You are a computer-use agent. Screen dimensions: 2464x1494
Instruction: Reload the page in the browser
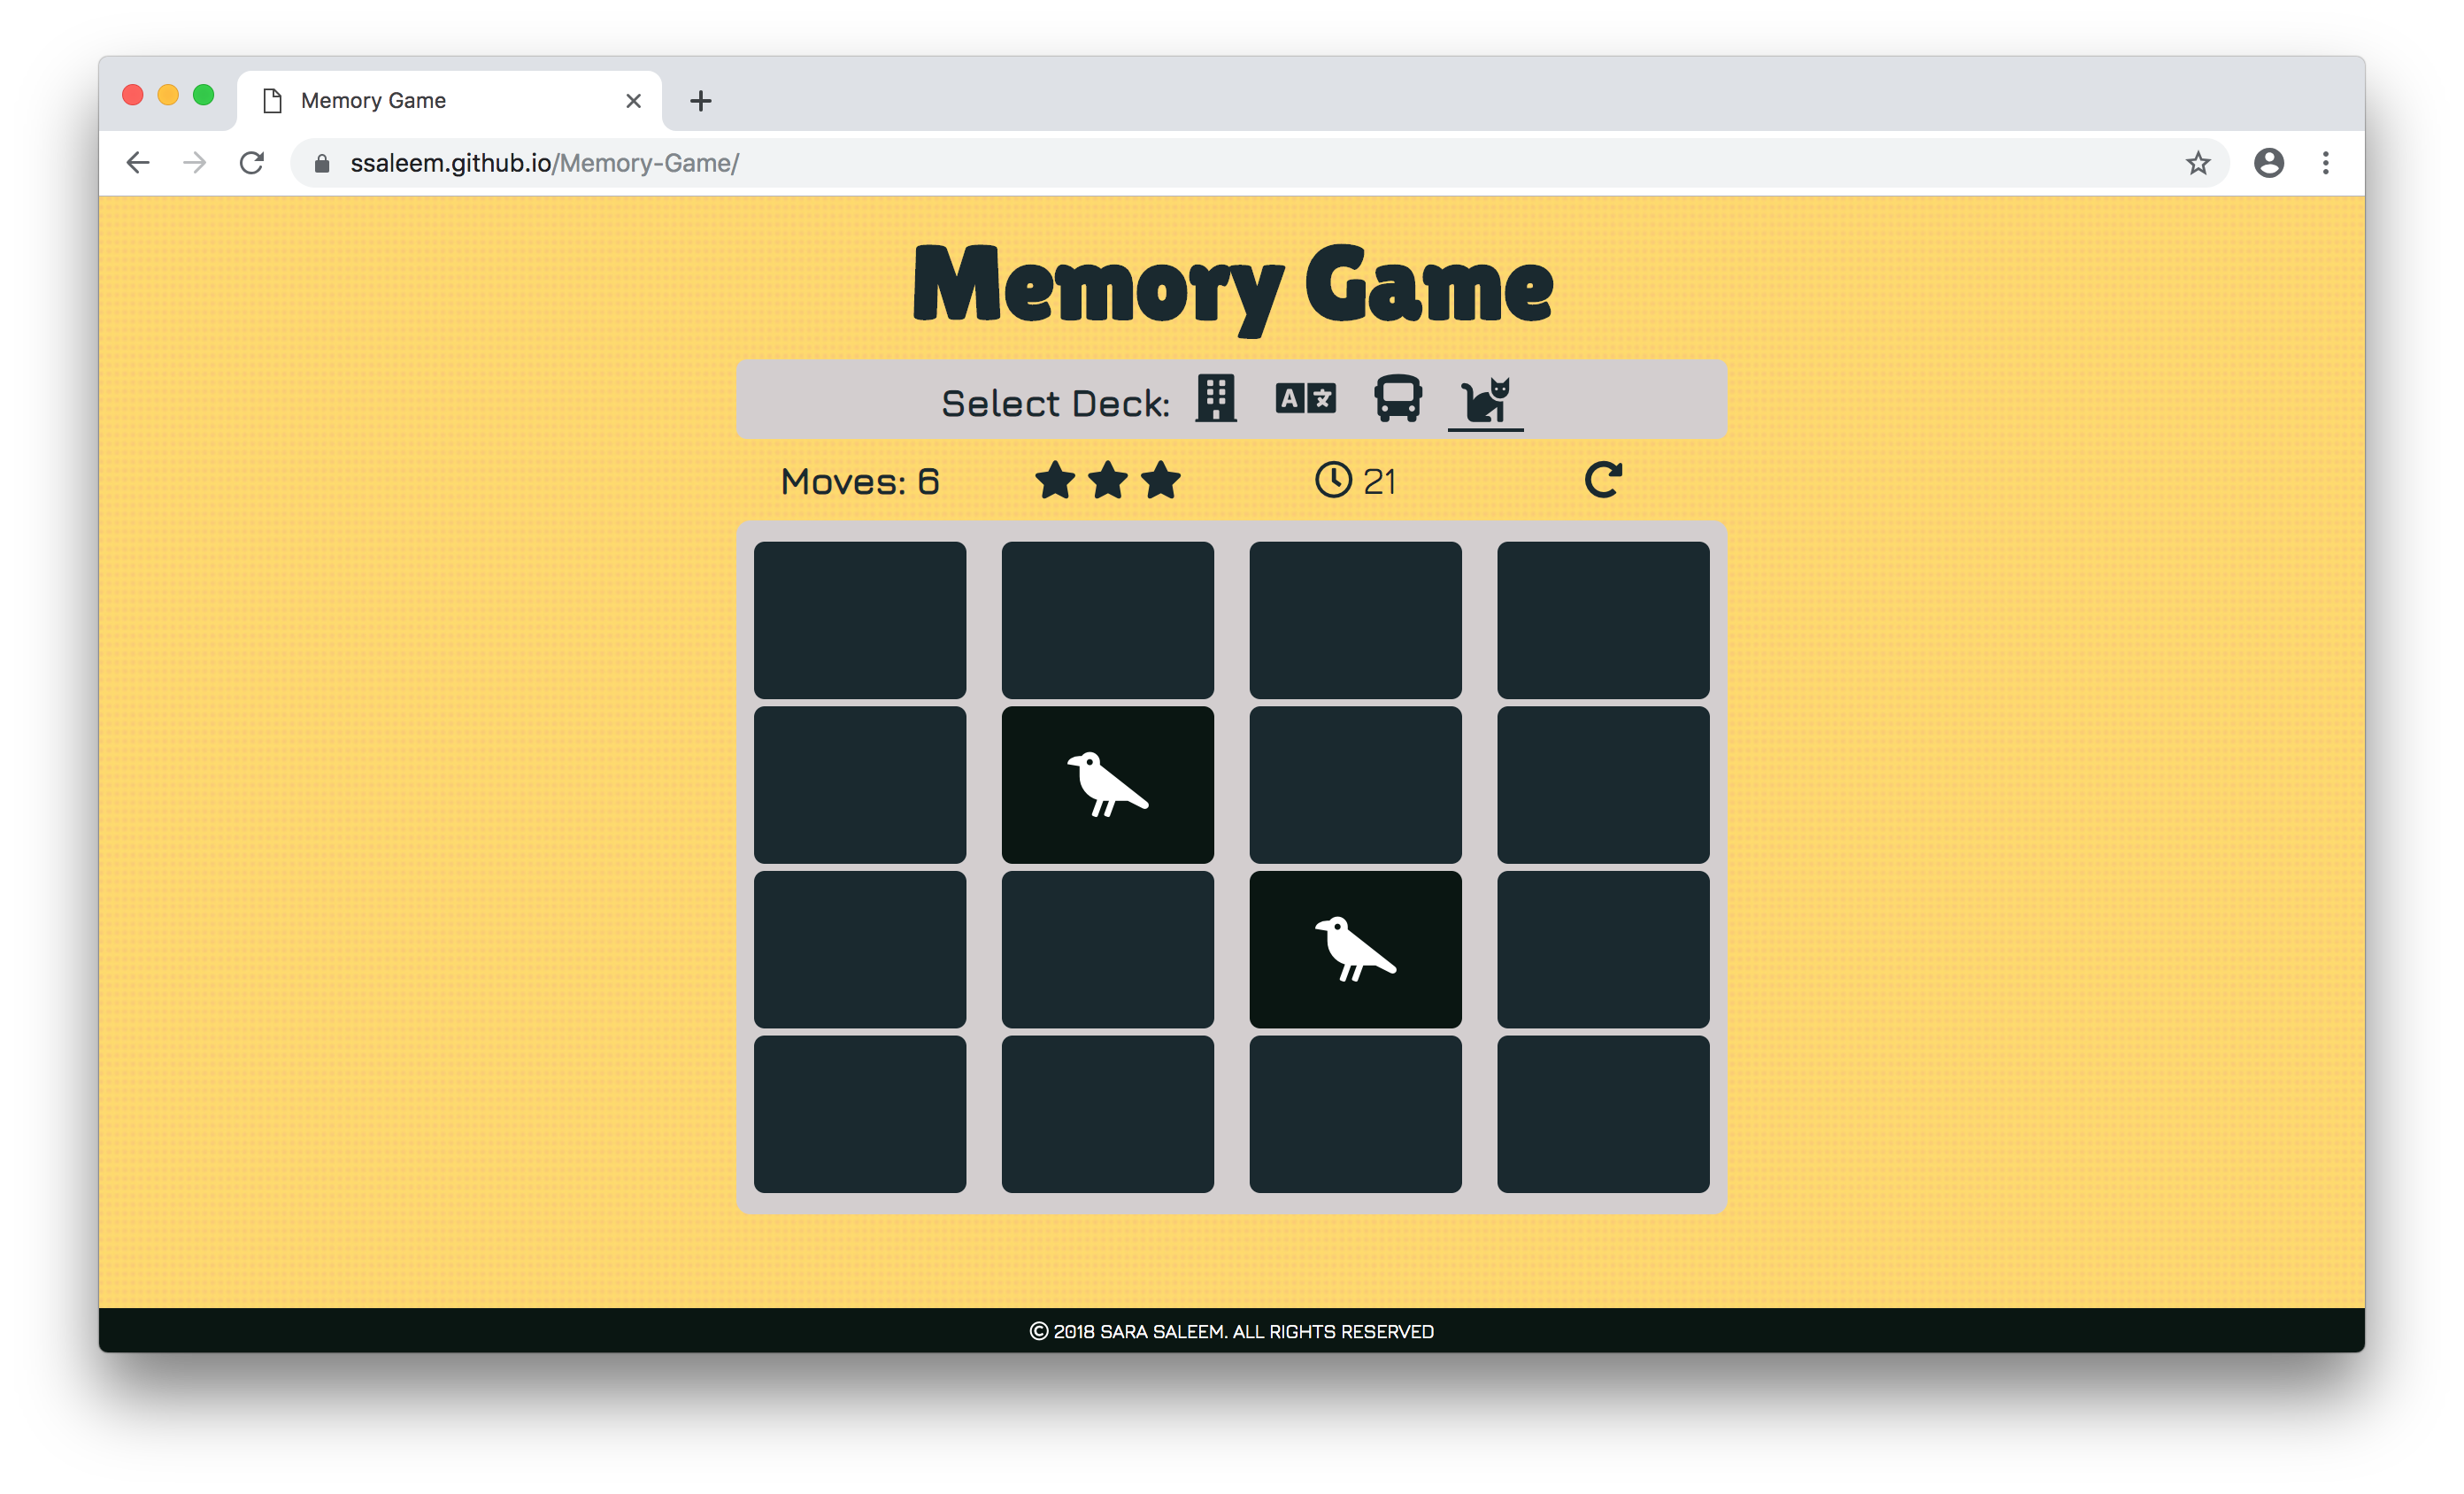tap(252, 163)
